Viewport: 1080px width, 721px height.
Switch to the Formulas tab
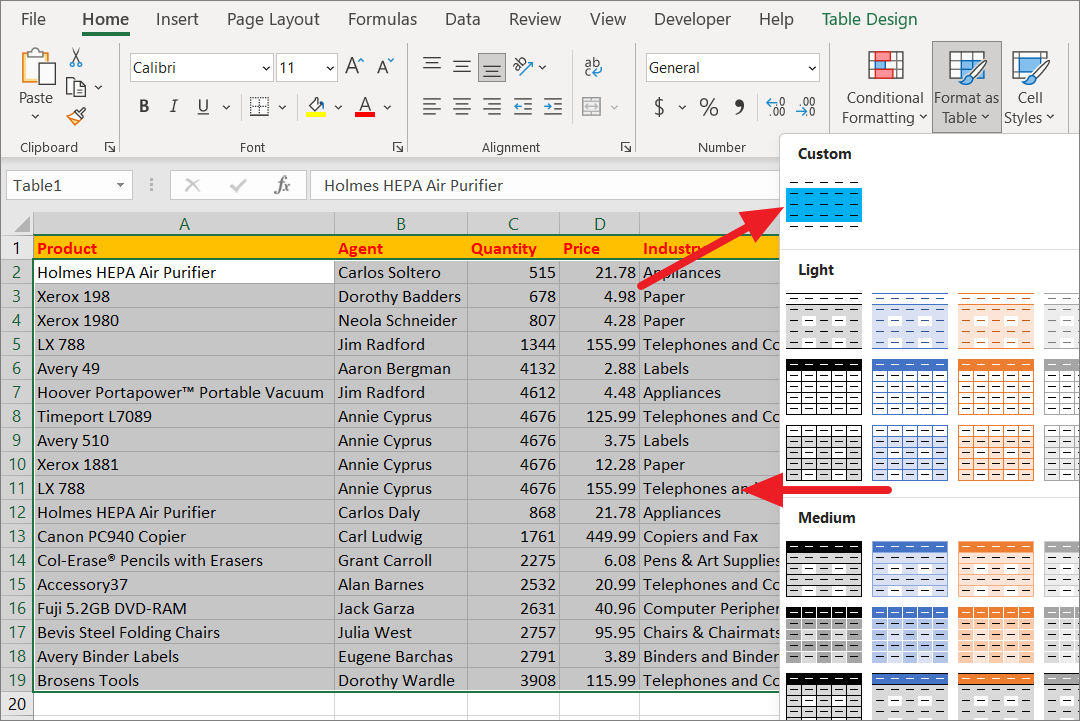[382, 19]
